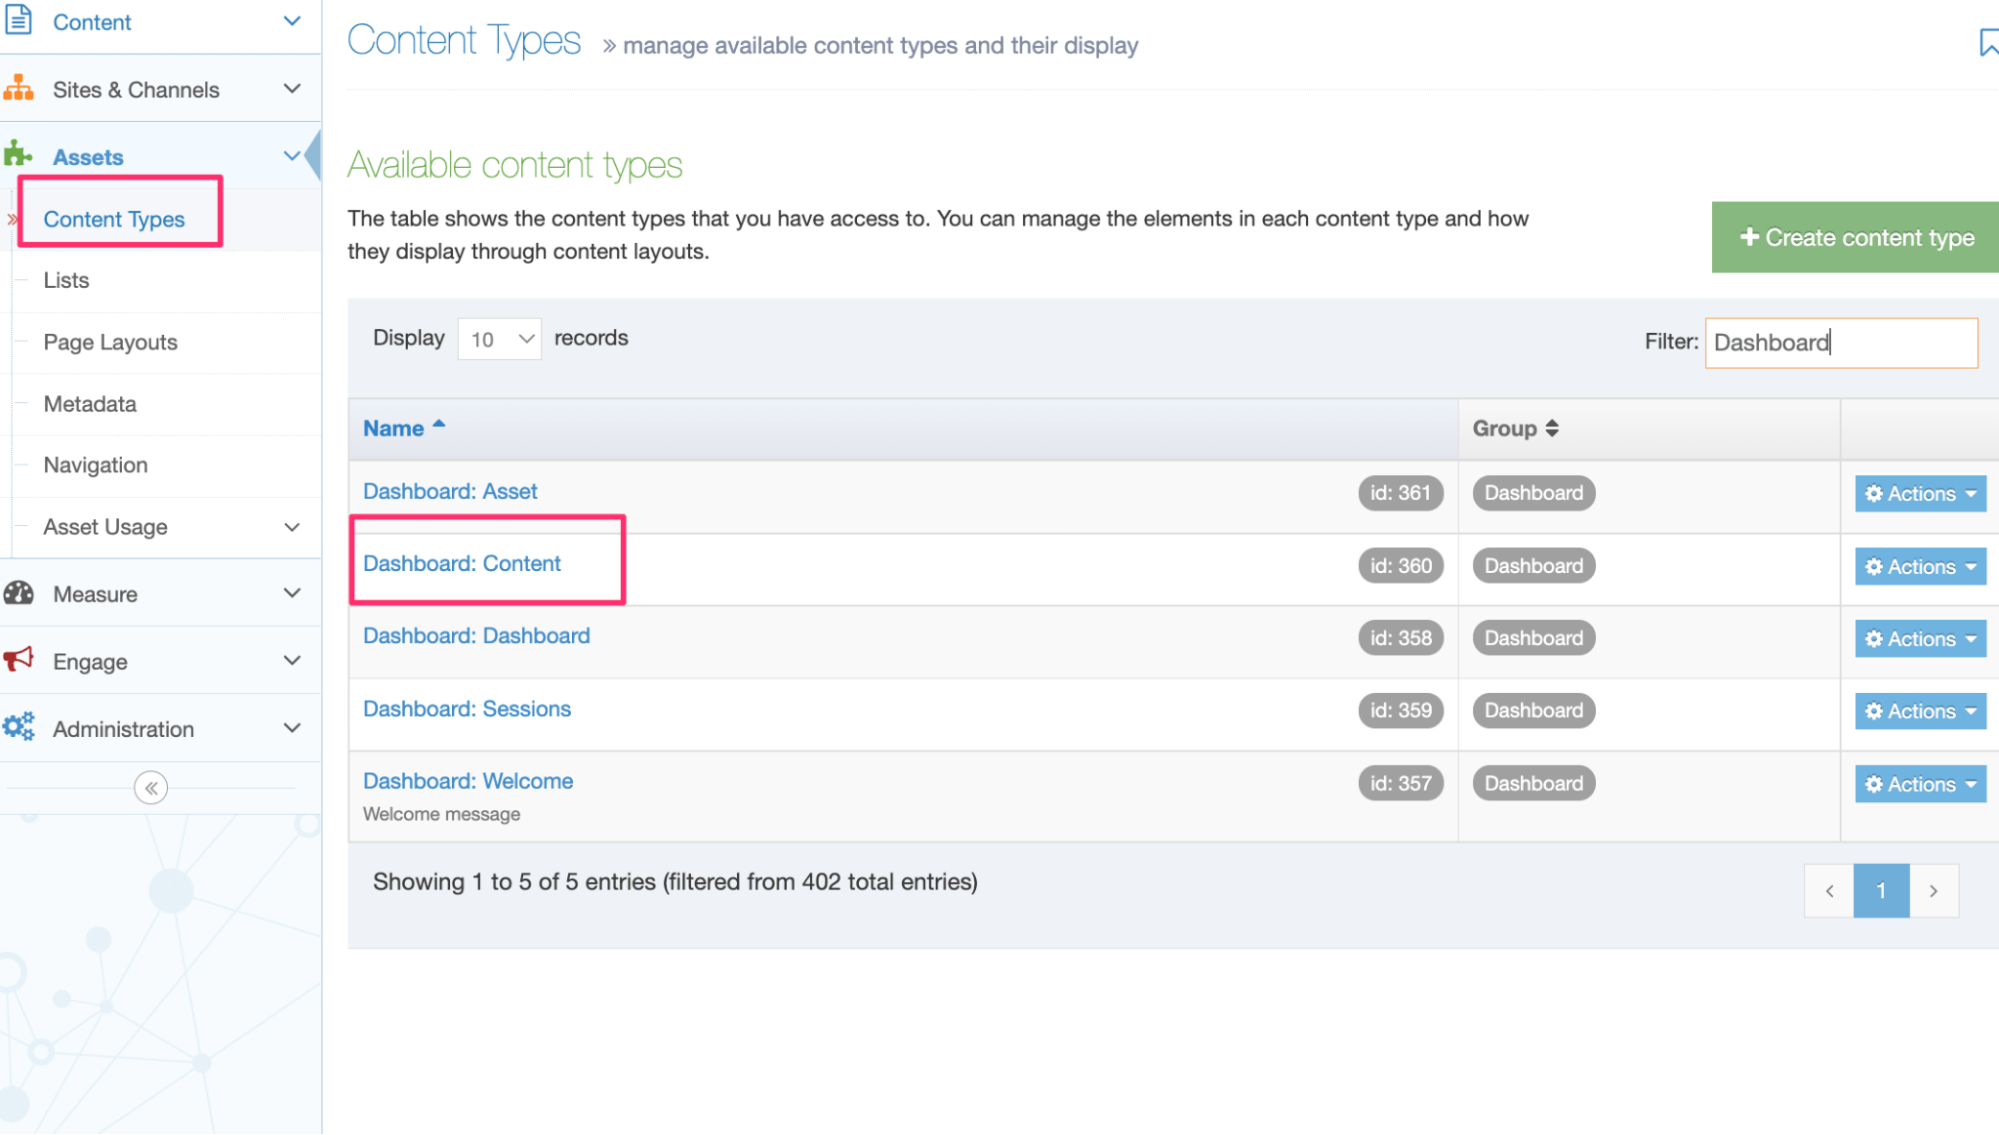Click the bookmark icon at top right

1987,42
